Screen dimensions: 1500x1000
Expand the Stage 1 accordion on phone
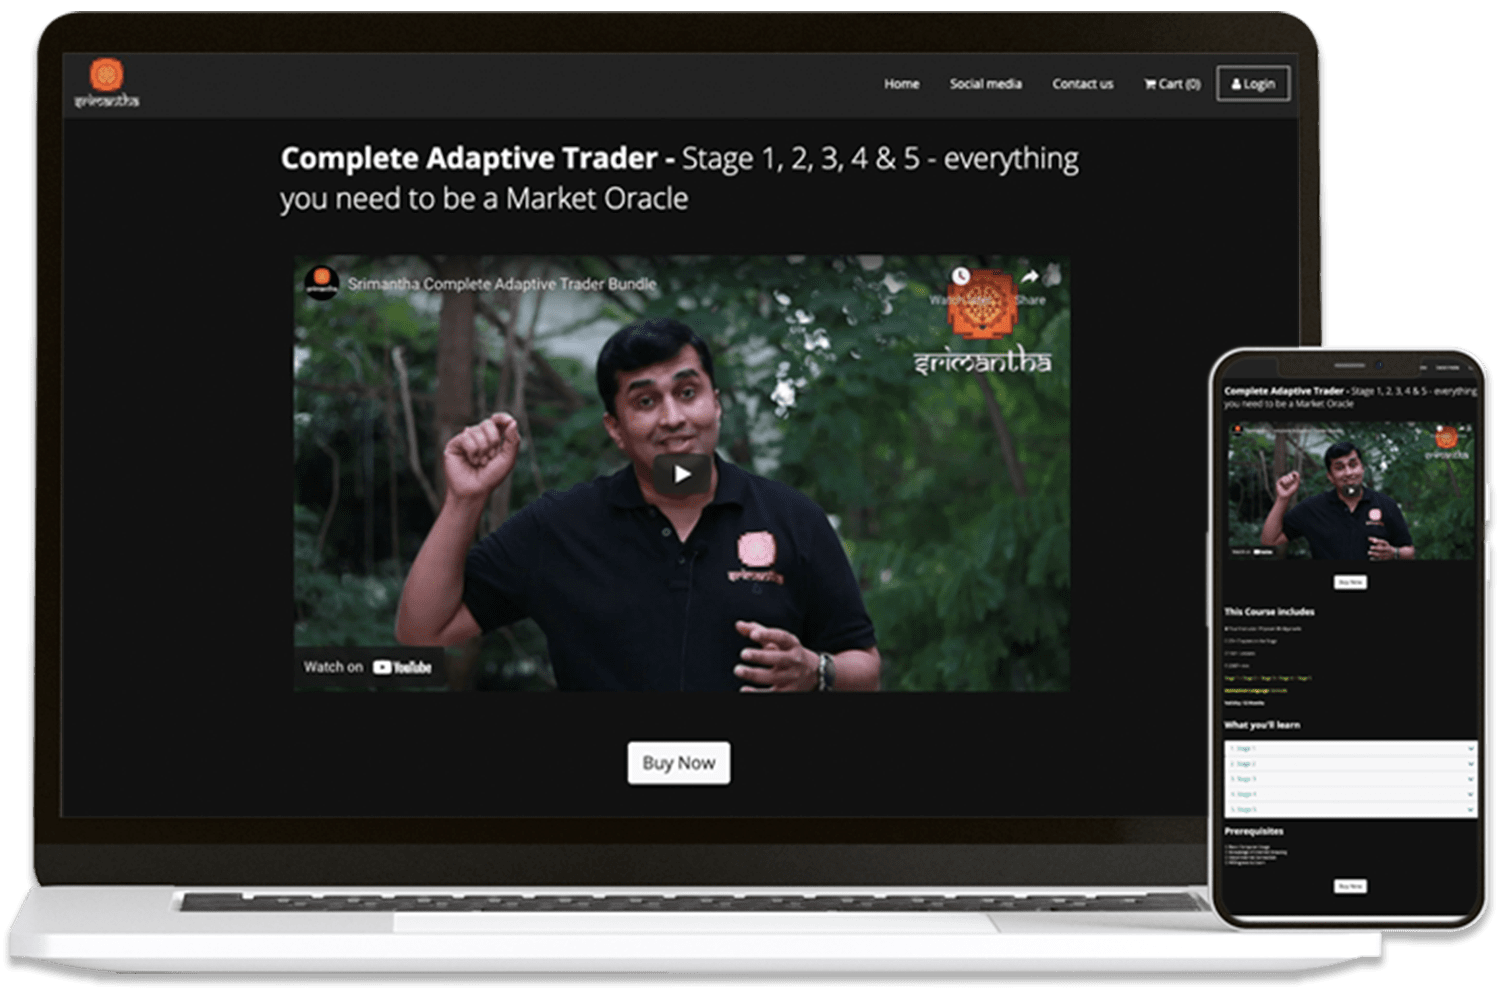pos(1350,748)
